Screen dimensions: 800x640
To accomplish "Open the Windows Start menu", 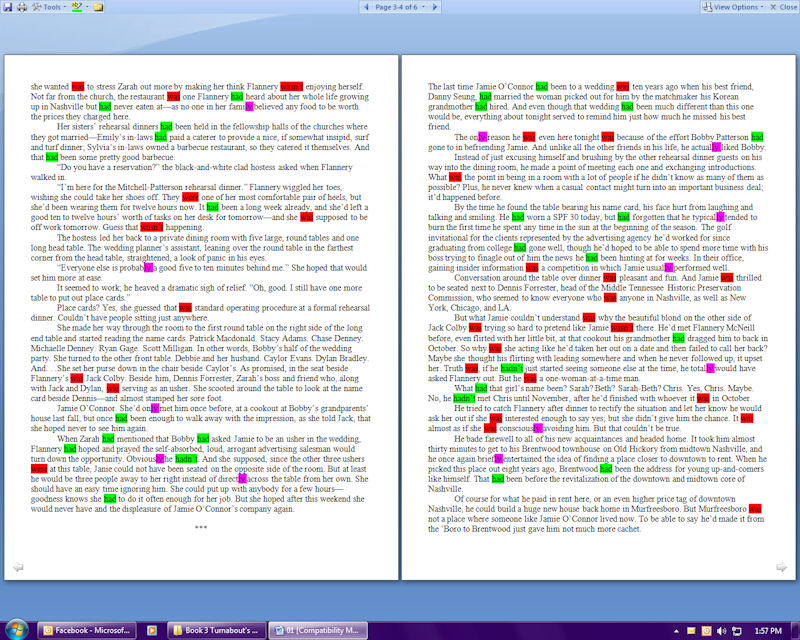I will [x=15, y=630].
